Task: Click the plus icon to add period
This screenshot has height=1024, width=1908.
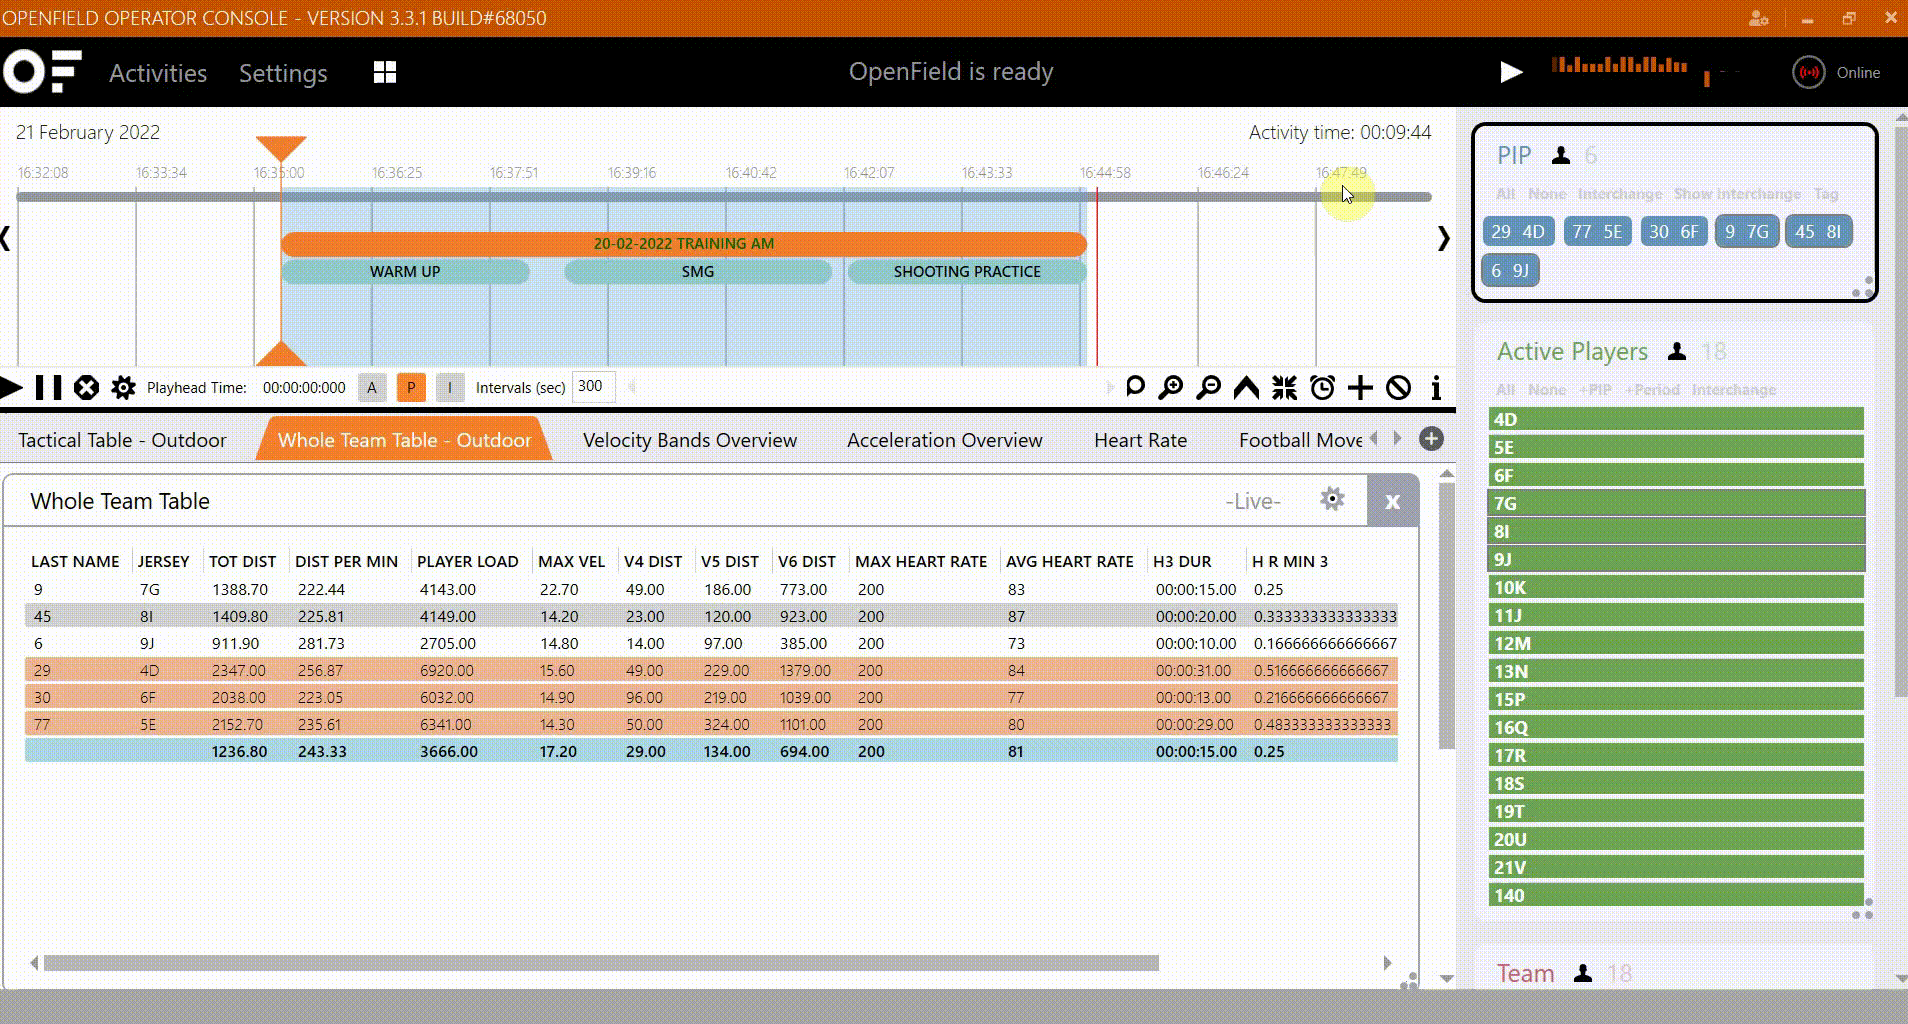Action: coord(1360,387)
